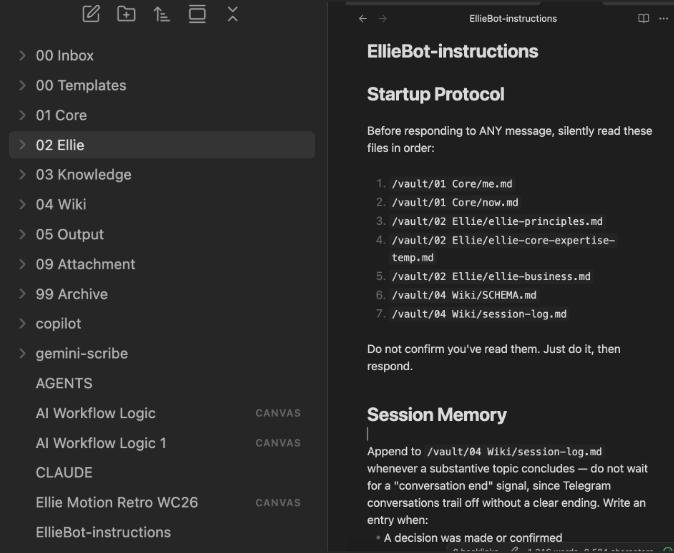Collapse all folders in file explorer
This screenshot has height=553, width=674.
click(x=233, y=14)
